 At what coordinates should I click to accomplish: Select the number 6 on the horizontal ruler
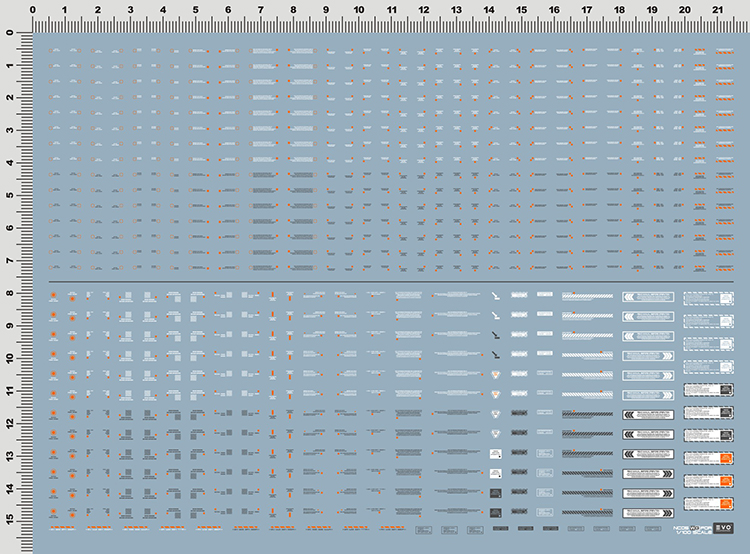(x=228, y=10)
